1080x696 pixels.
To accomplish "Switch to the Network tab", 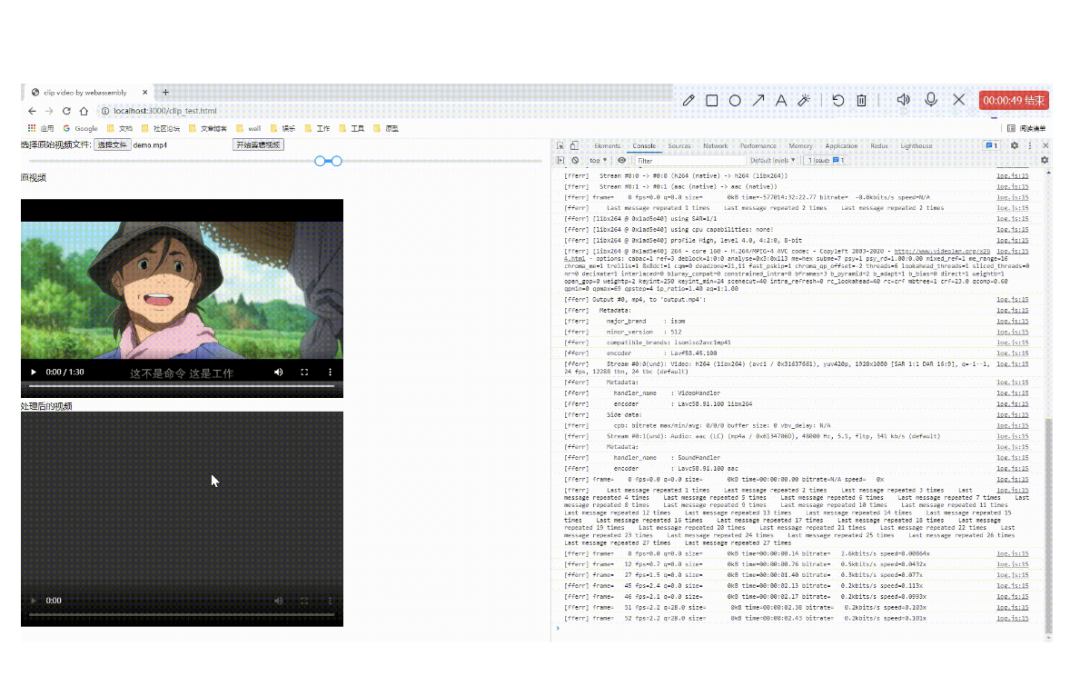I will 715,146.
